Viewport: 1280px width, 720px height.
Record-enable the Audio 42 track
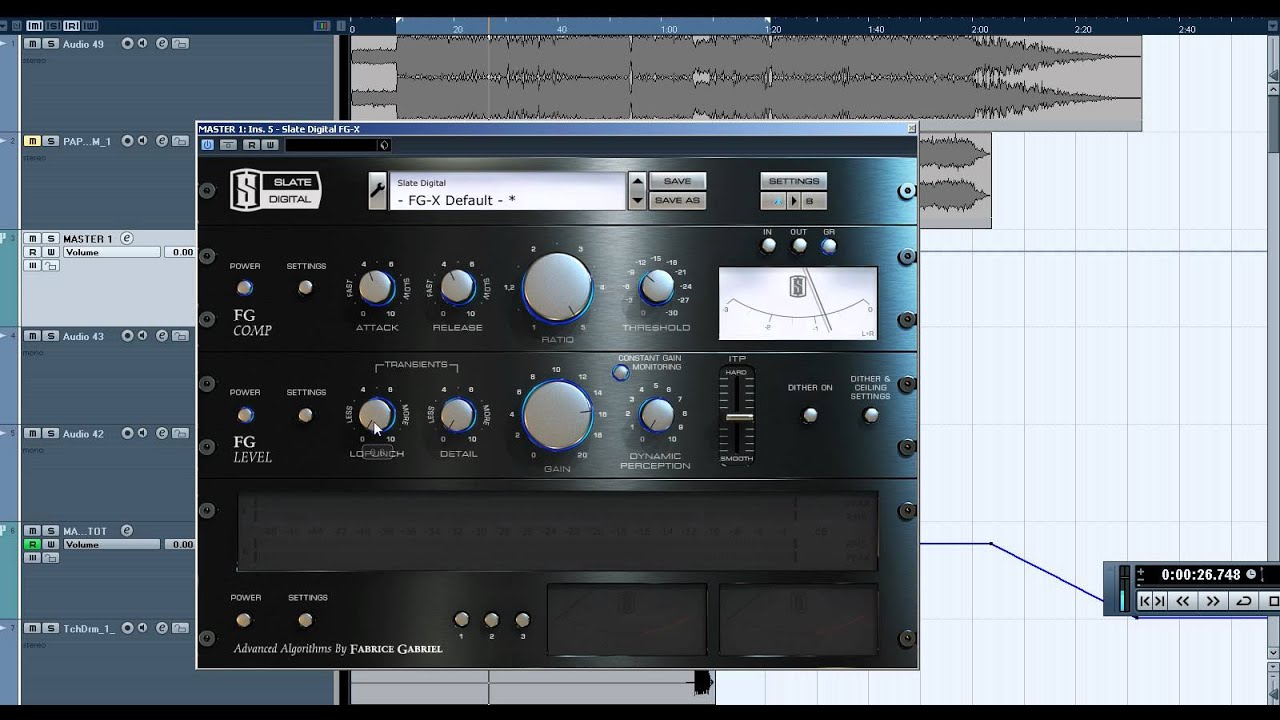click(x=127, y=434)
